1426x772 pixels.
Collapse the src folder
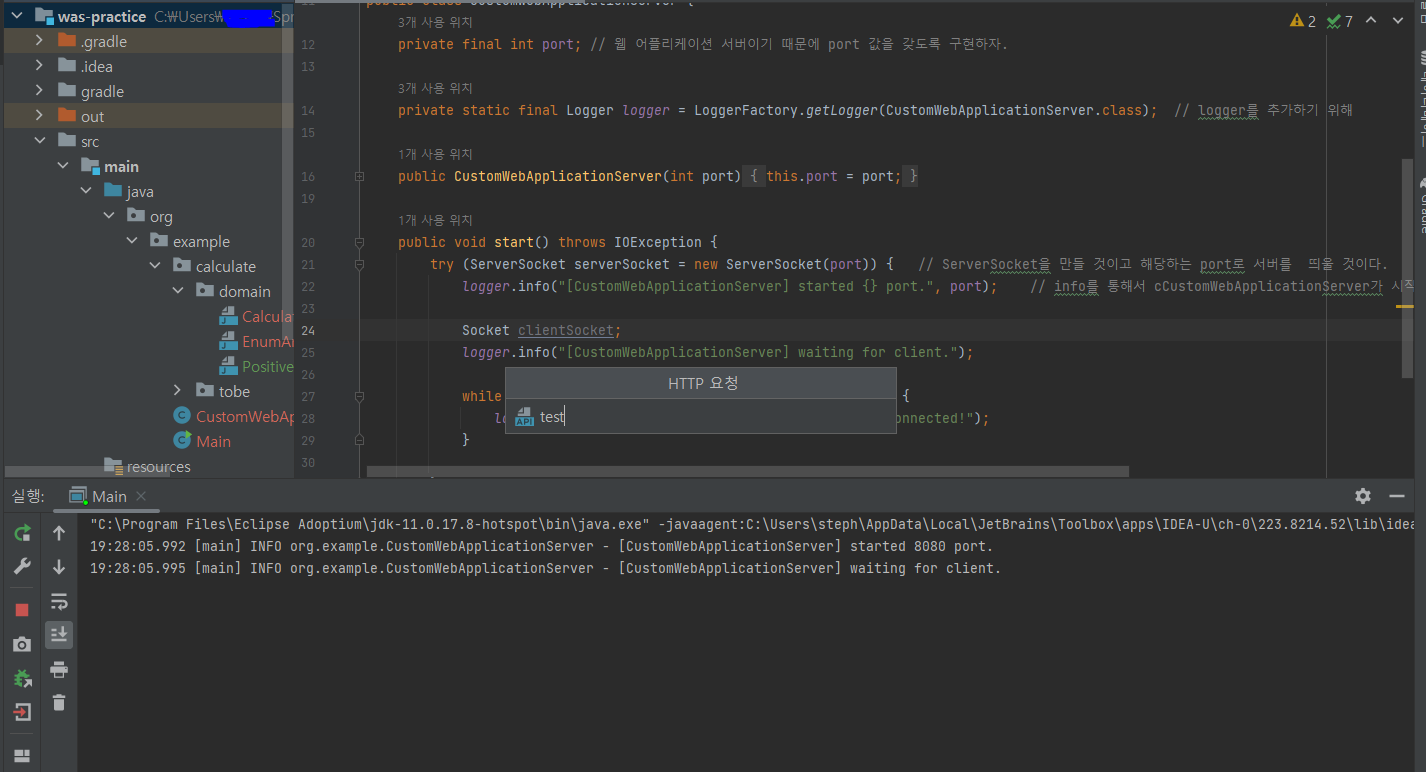[x=39, y=141]
